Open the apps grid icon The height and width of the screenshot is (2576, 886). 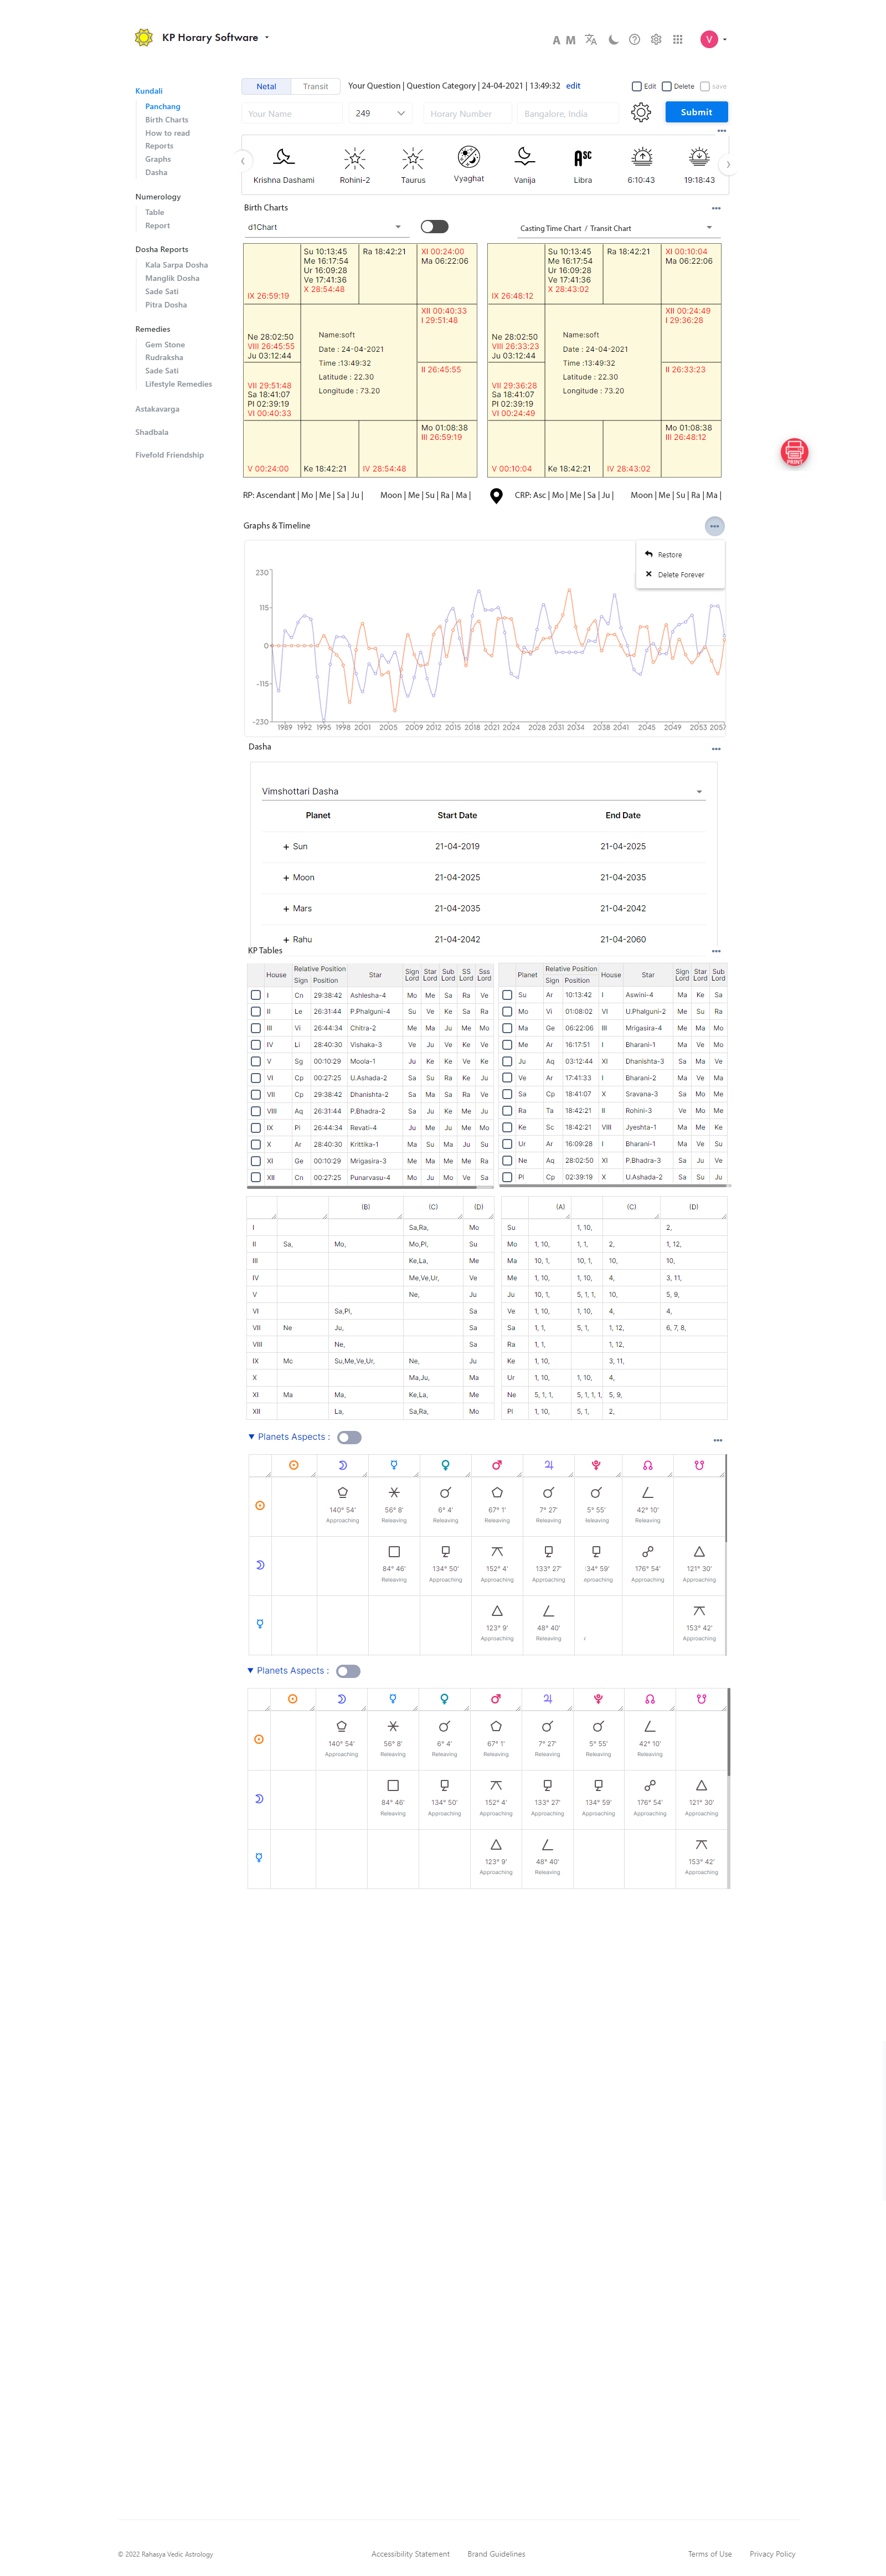678,40
